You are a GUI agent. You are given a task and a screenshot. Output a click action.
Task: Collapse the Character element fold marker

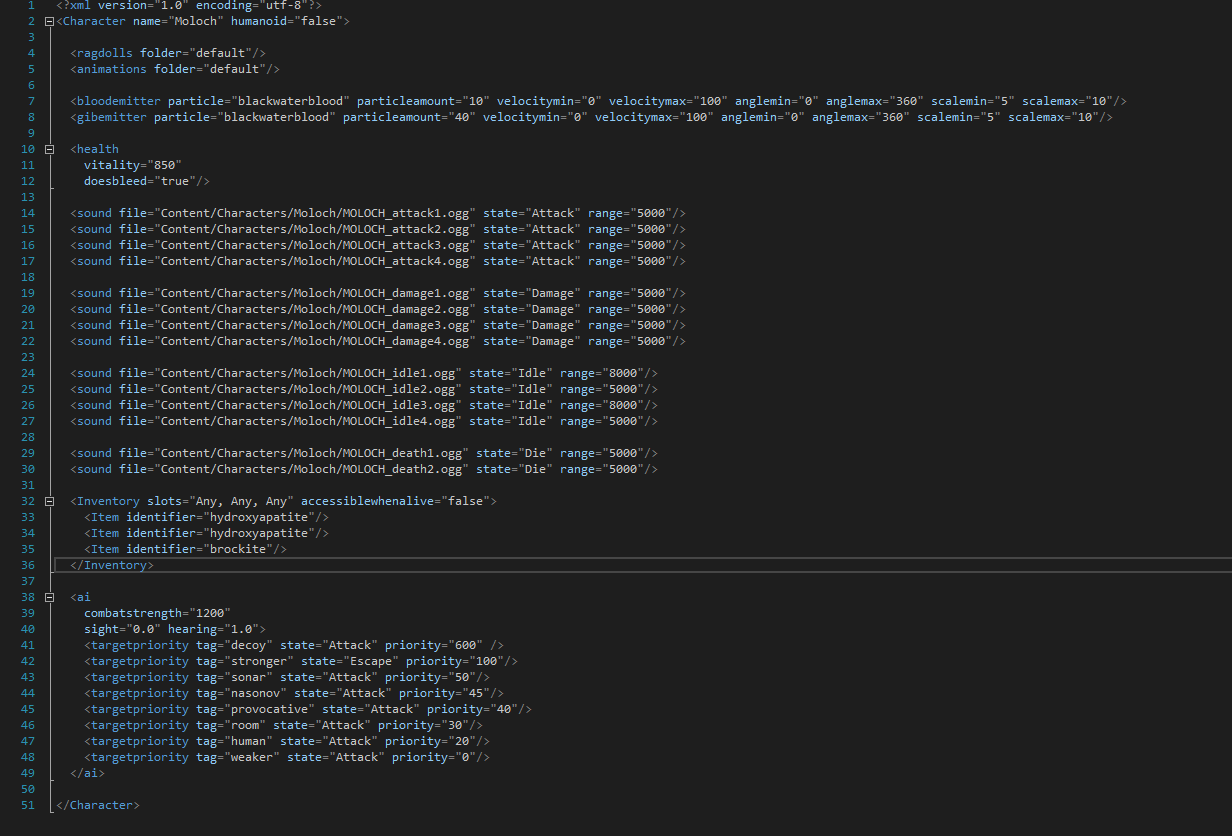click(49, 21)
